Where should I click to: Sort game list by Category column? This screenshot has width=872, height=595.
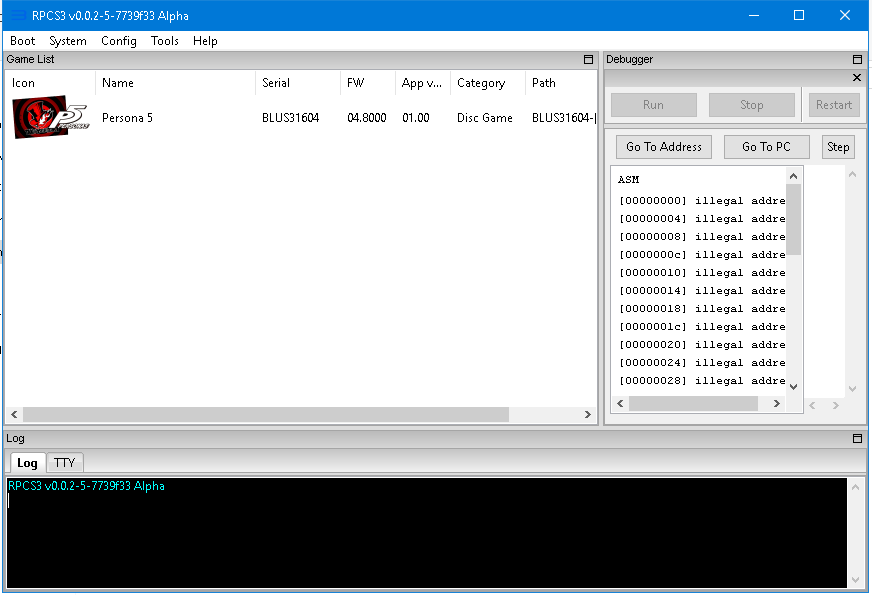click(x=488, y=83)
